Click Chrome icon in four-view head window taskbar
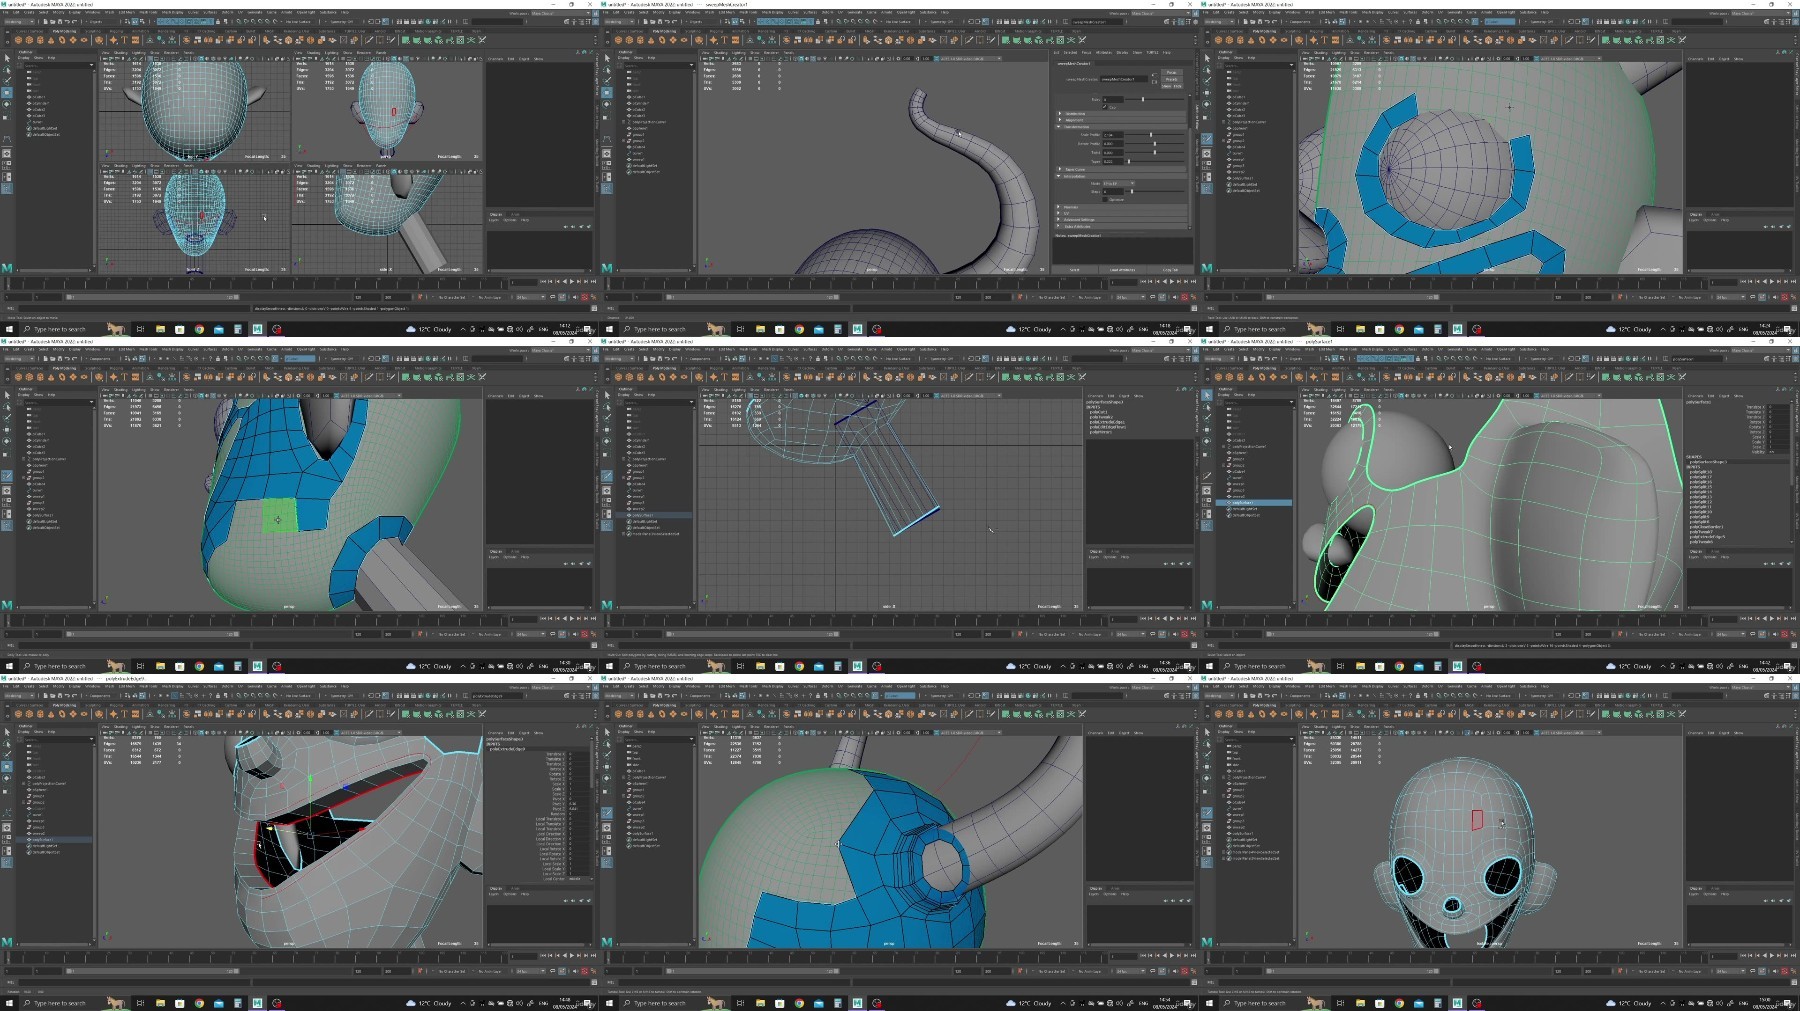This screenshot has height=1011, width=1800. [199, 329]
